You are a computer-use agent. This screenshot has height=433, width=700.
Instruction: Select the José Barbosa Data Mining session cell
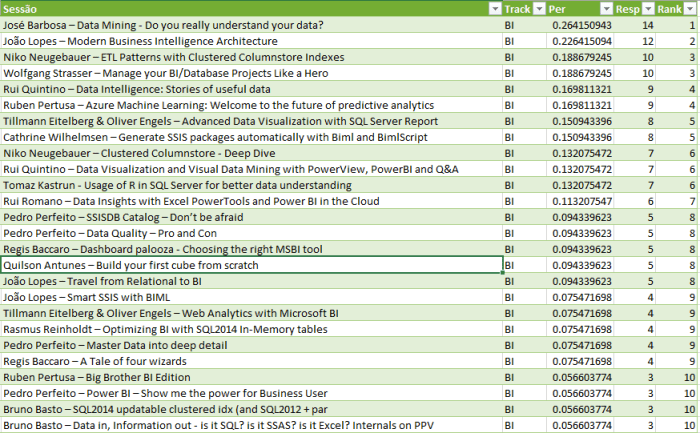pyautogui.click(x=250, y=25)
